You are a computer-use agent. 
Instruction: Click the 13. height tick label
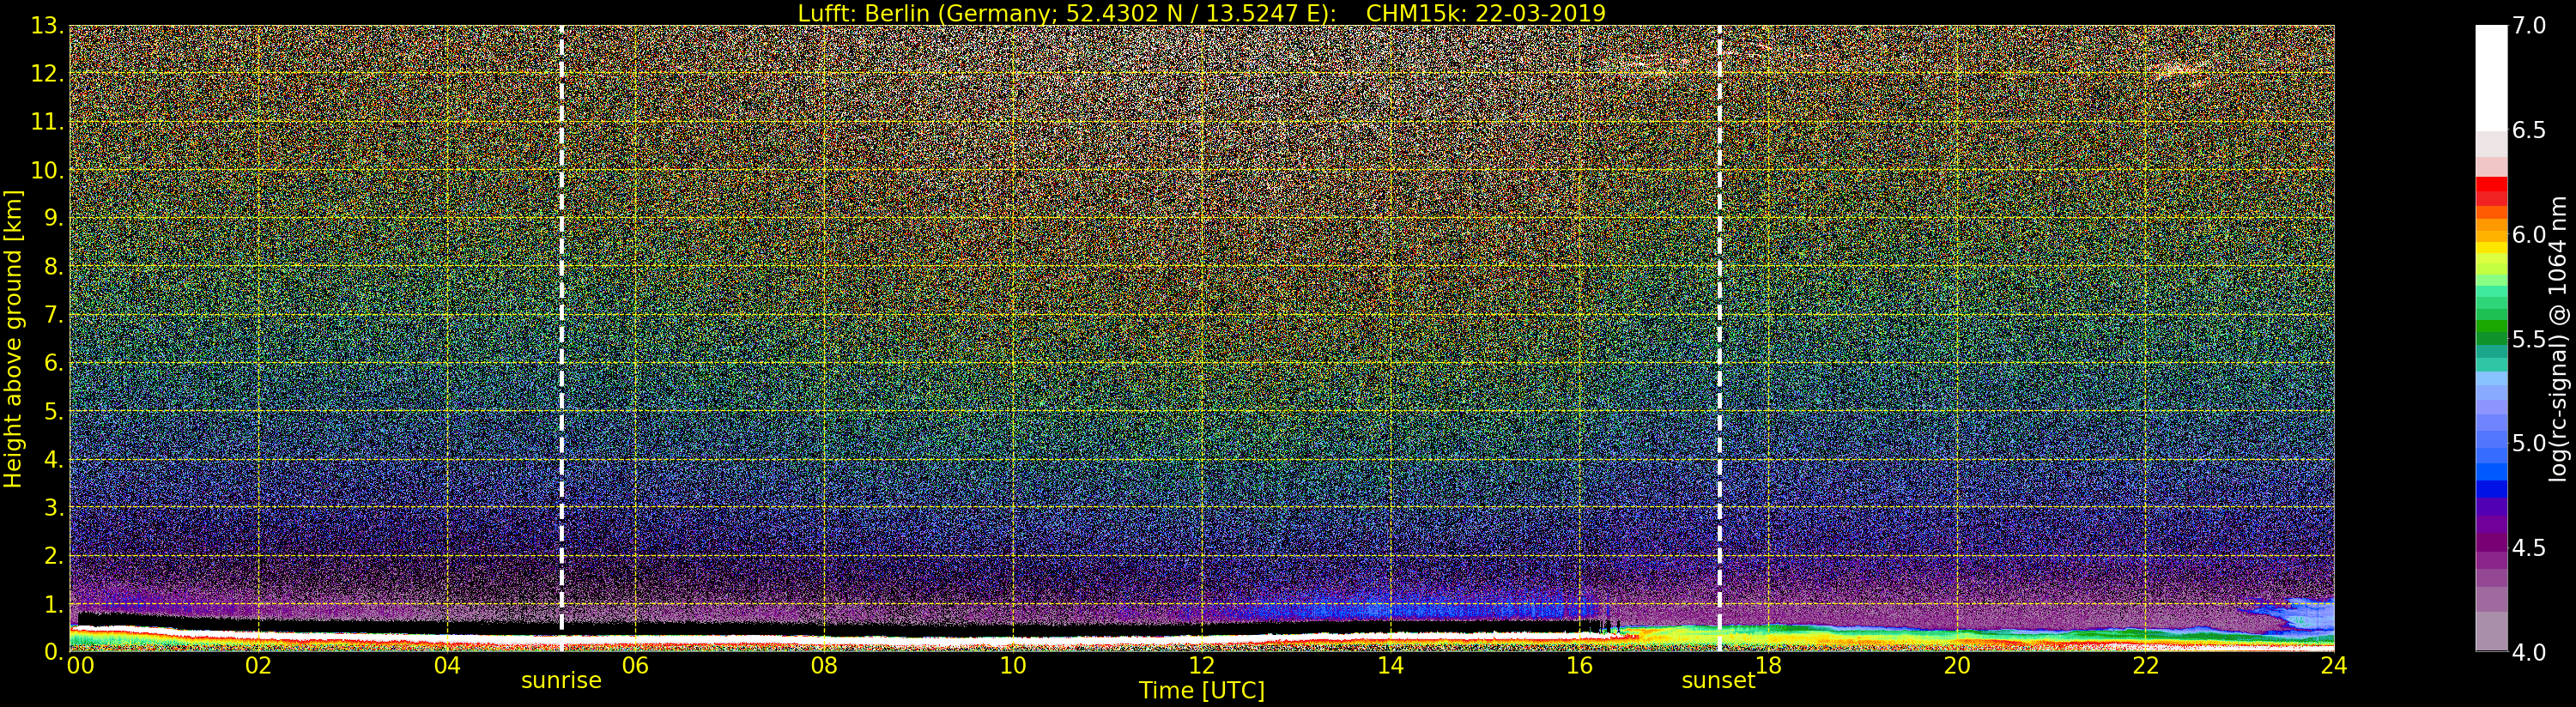[47, 26]
